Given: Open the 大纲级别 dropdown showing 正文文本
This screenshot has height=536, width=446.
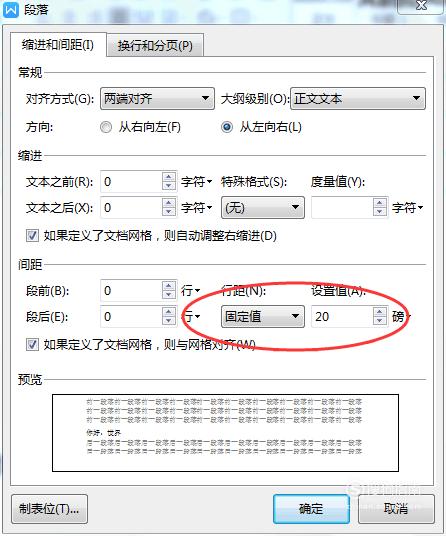Looking at the screenshot, I should pyautogui.click(x=357, y=98).
